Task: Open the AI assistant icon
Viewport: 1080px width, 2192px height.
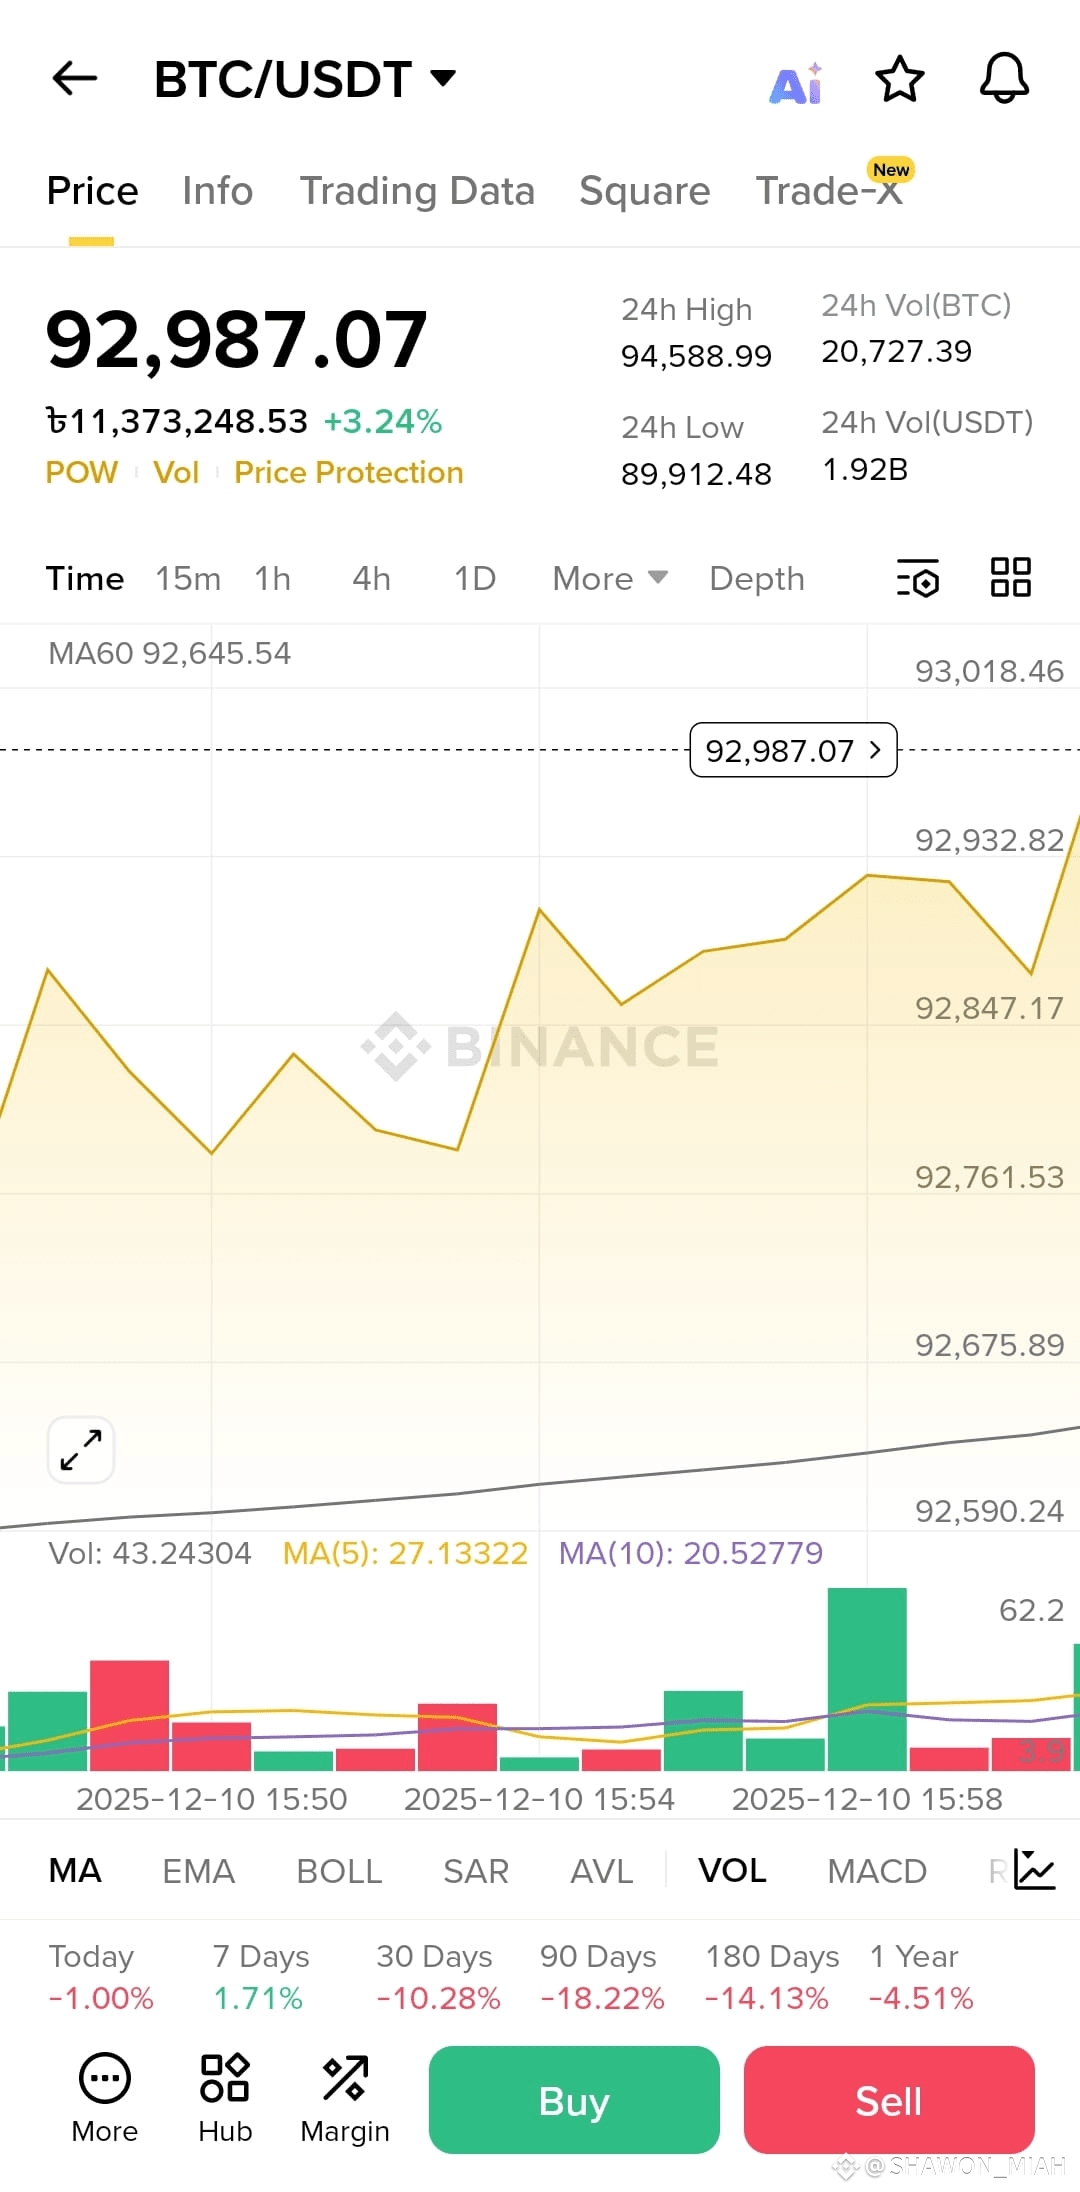Action: [x=796, y=83]
